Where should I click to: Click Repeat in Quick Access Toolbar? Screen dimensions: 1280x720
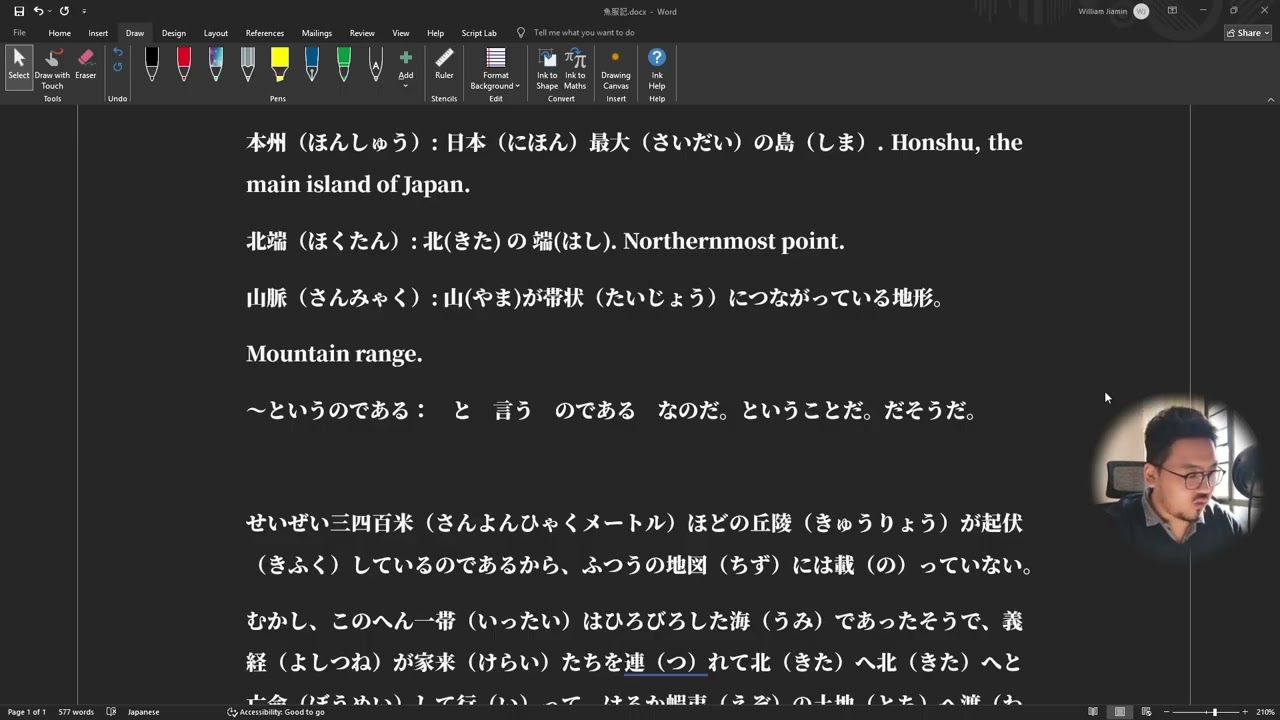coord(64,11)
